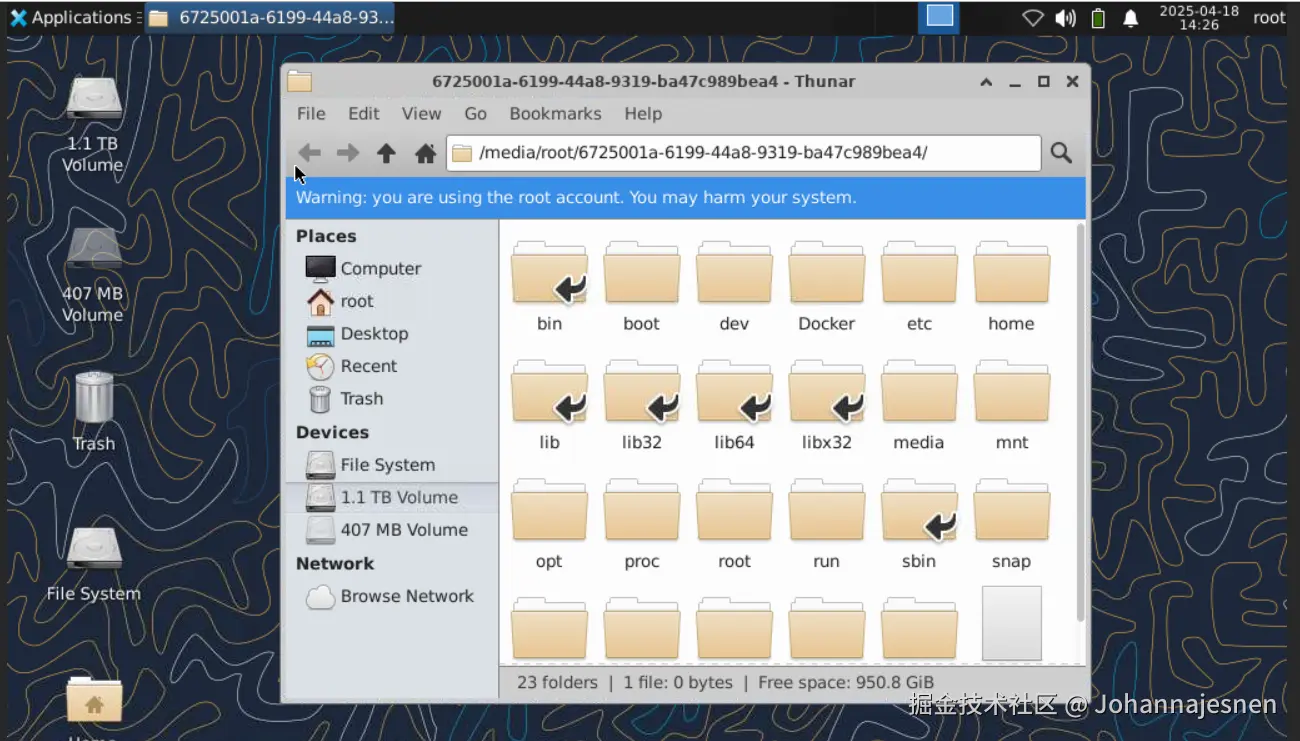Screen dimensions: 1300x741
Task: Click the notification bell icon
Action: click(1130, 18)
